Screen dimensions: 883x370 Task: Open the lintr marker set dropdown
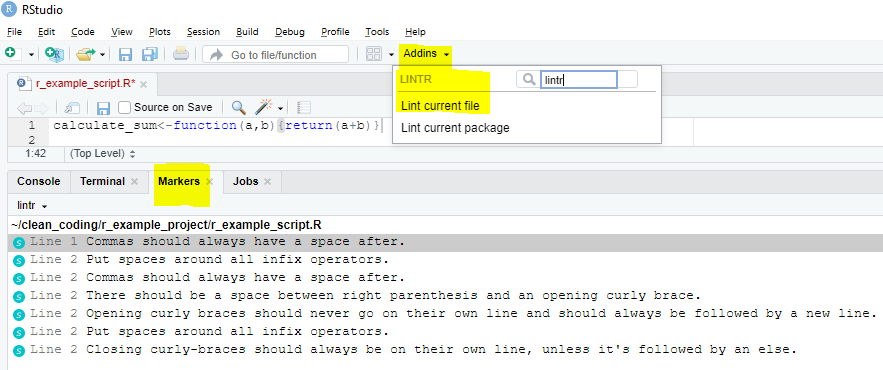pyautogui.click(x=32, y=206)
